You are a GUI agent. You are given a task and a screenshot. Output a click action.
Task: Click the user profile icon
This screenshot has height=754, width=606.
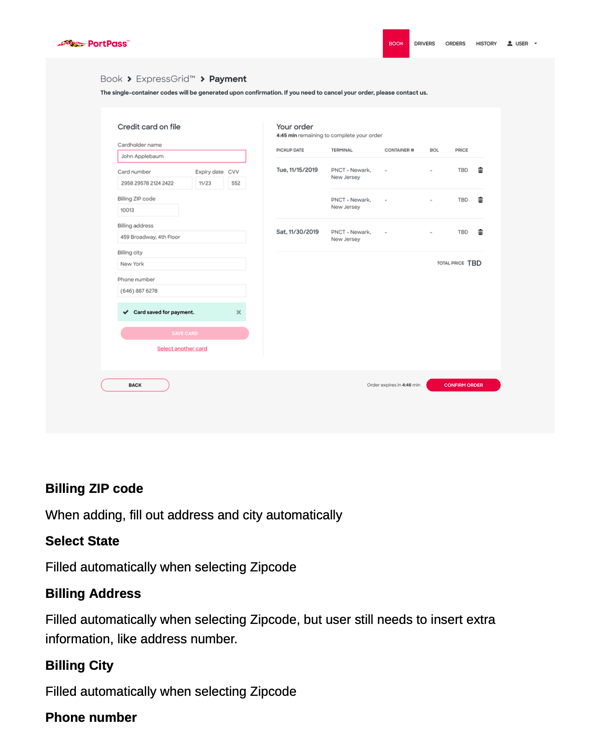click(x=510, y=44)
